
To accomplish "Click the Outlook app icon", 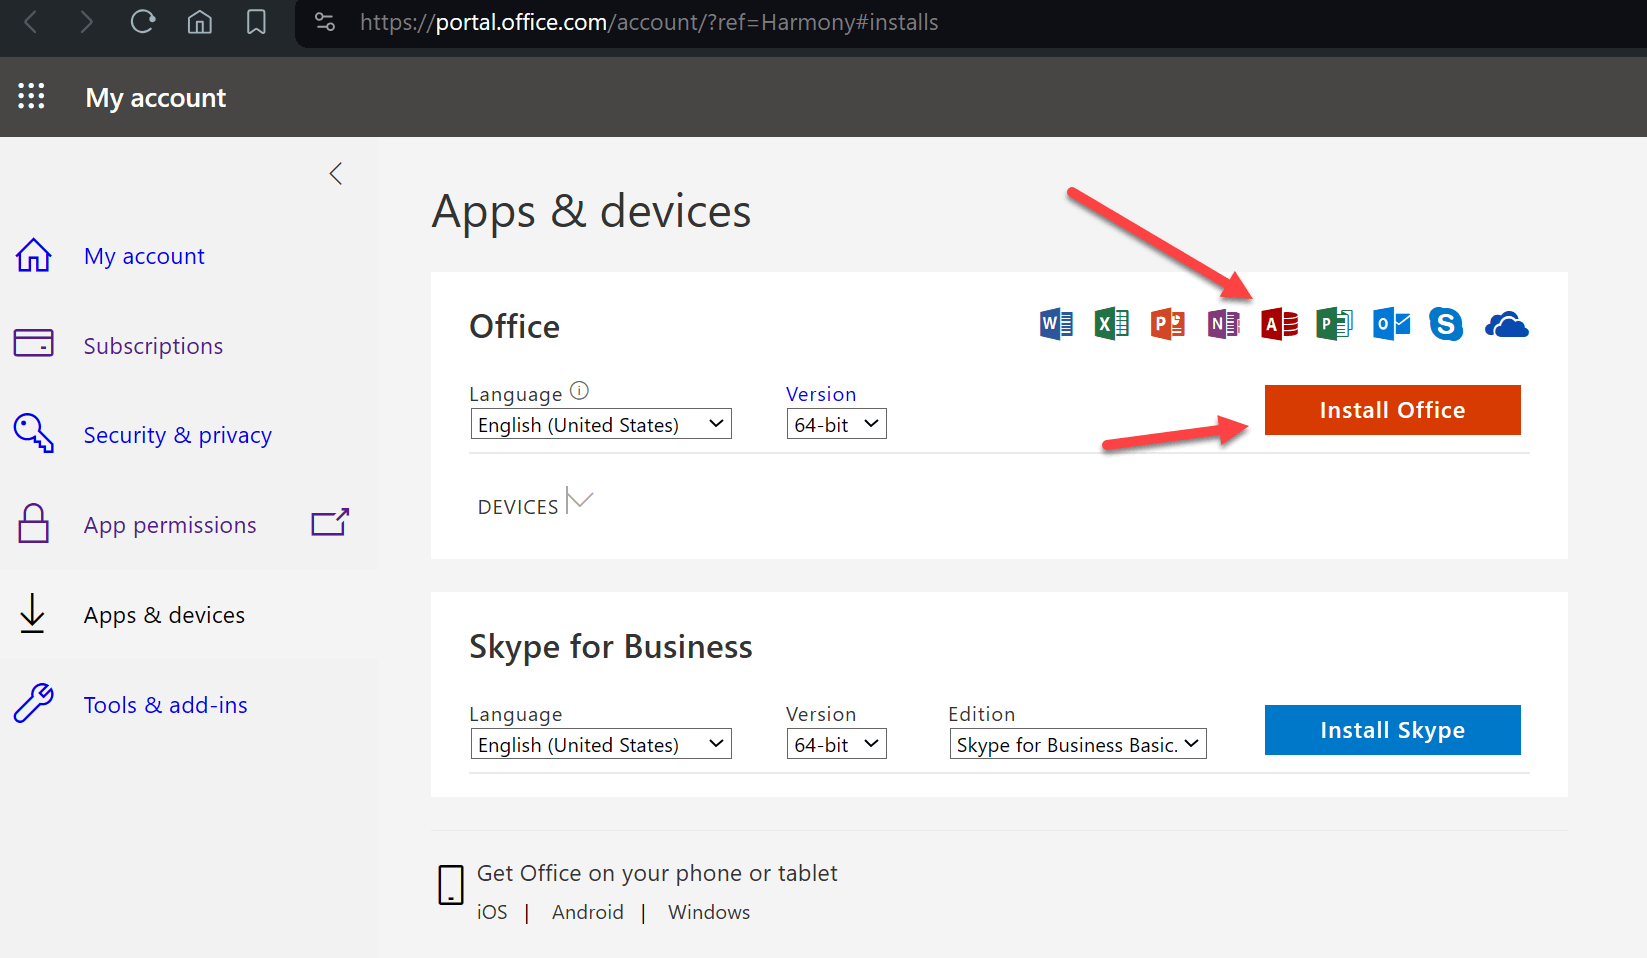I will 1391,324.
